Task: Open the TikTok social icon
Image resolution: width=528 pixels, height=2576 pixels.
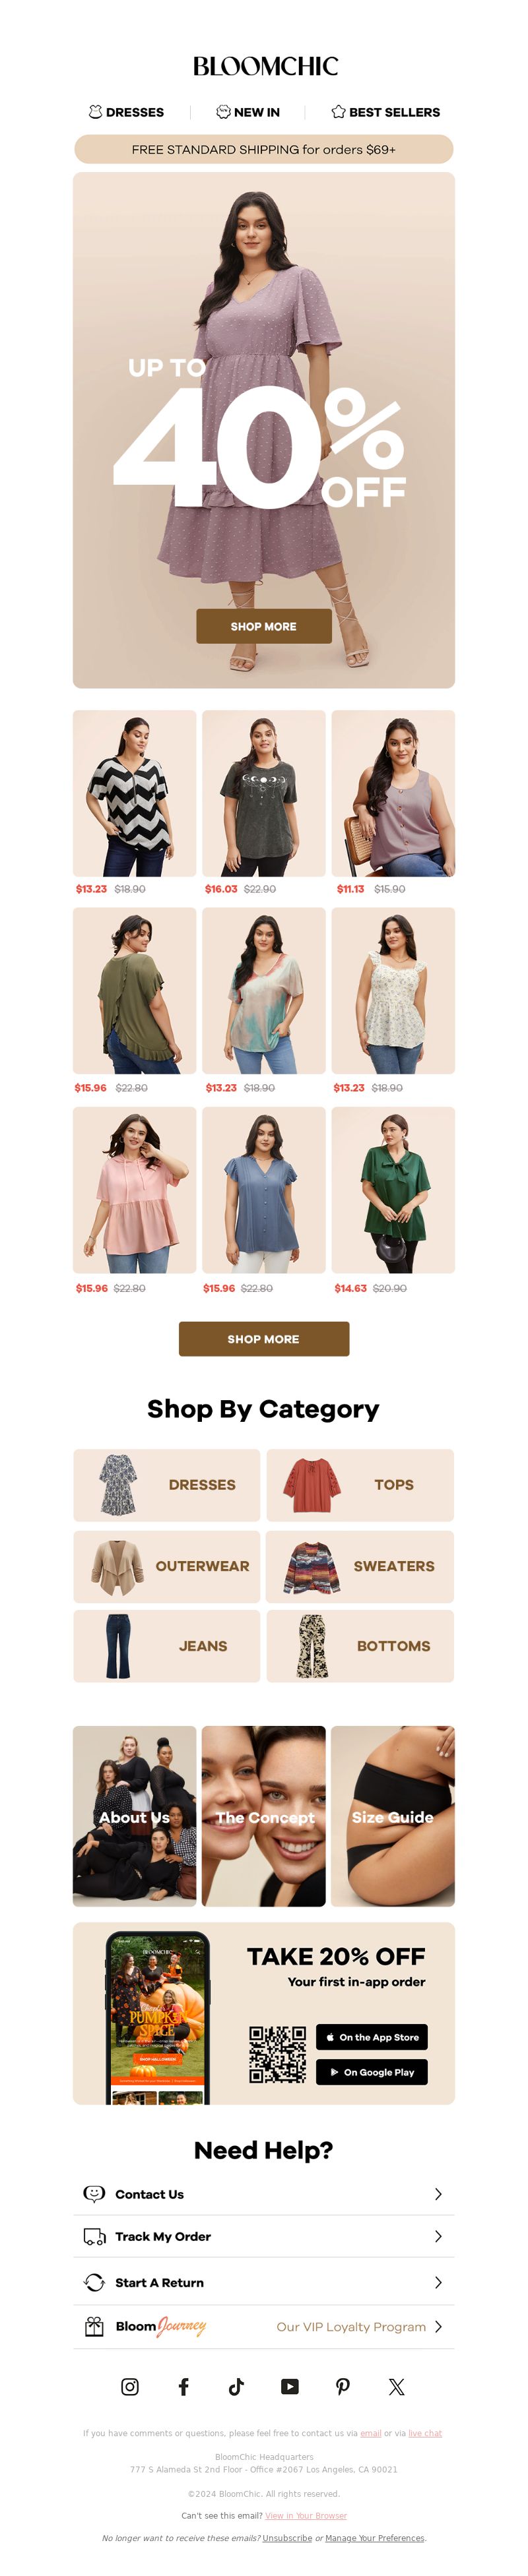Action: (236, 2386)
